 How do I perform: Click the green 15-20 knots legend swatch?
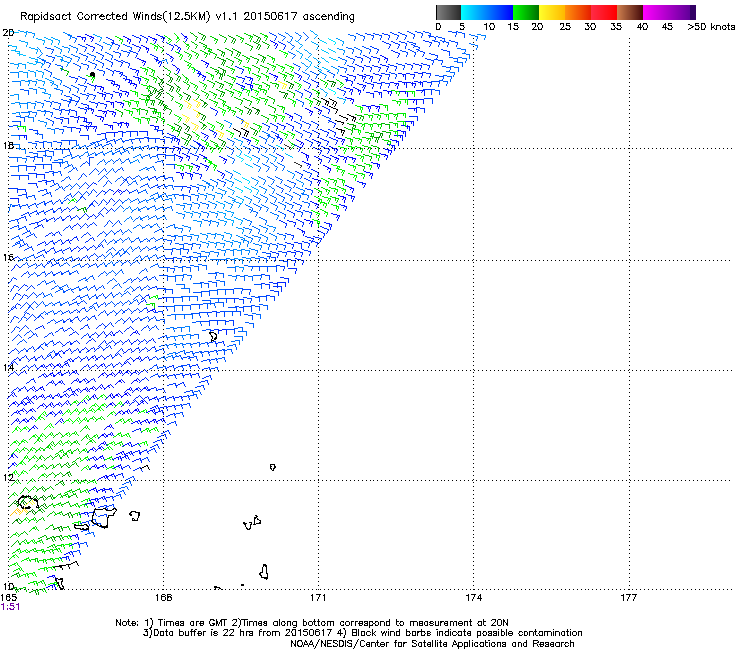[x=526, y=12]
